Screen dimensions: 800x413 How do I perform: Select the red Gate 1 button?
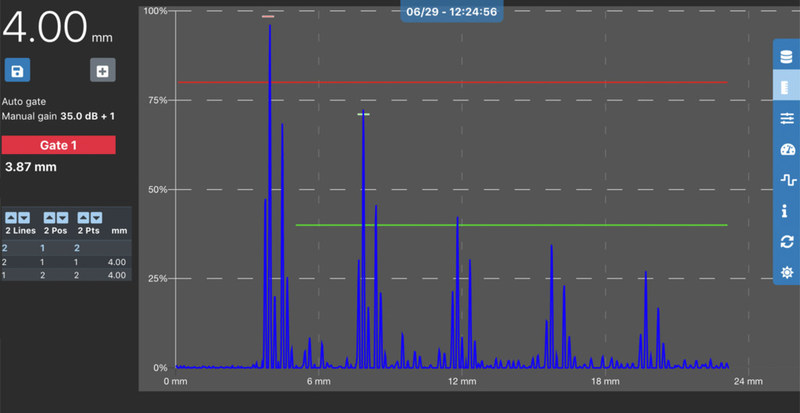(59, 145)
